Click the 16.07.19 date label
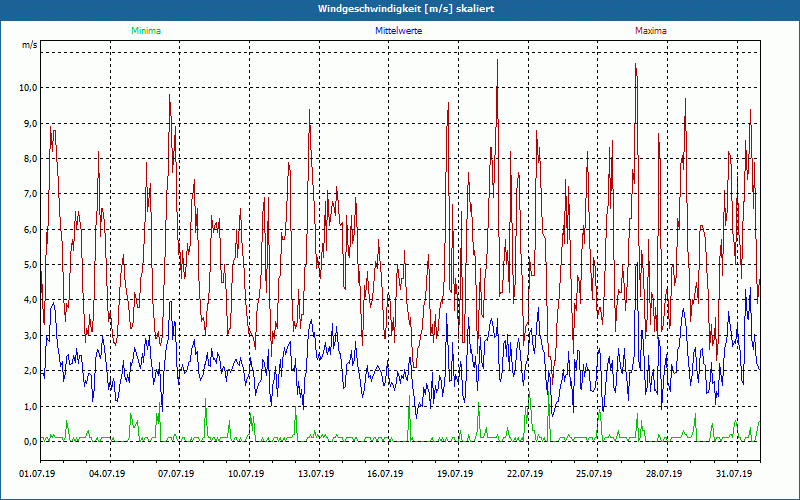This screenshot has height=500, width=800. tap(385, 474)
